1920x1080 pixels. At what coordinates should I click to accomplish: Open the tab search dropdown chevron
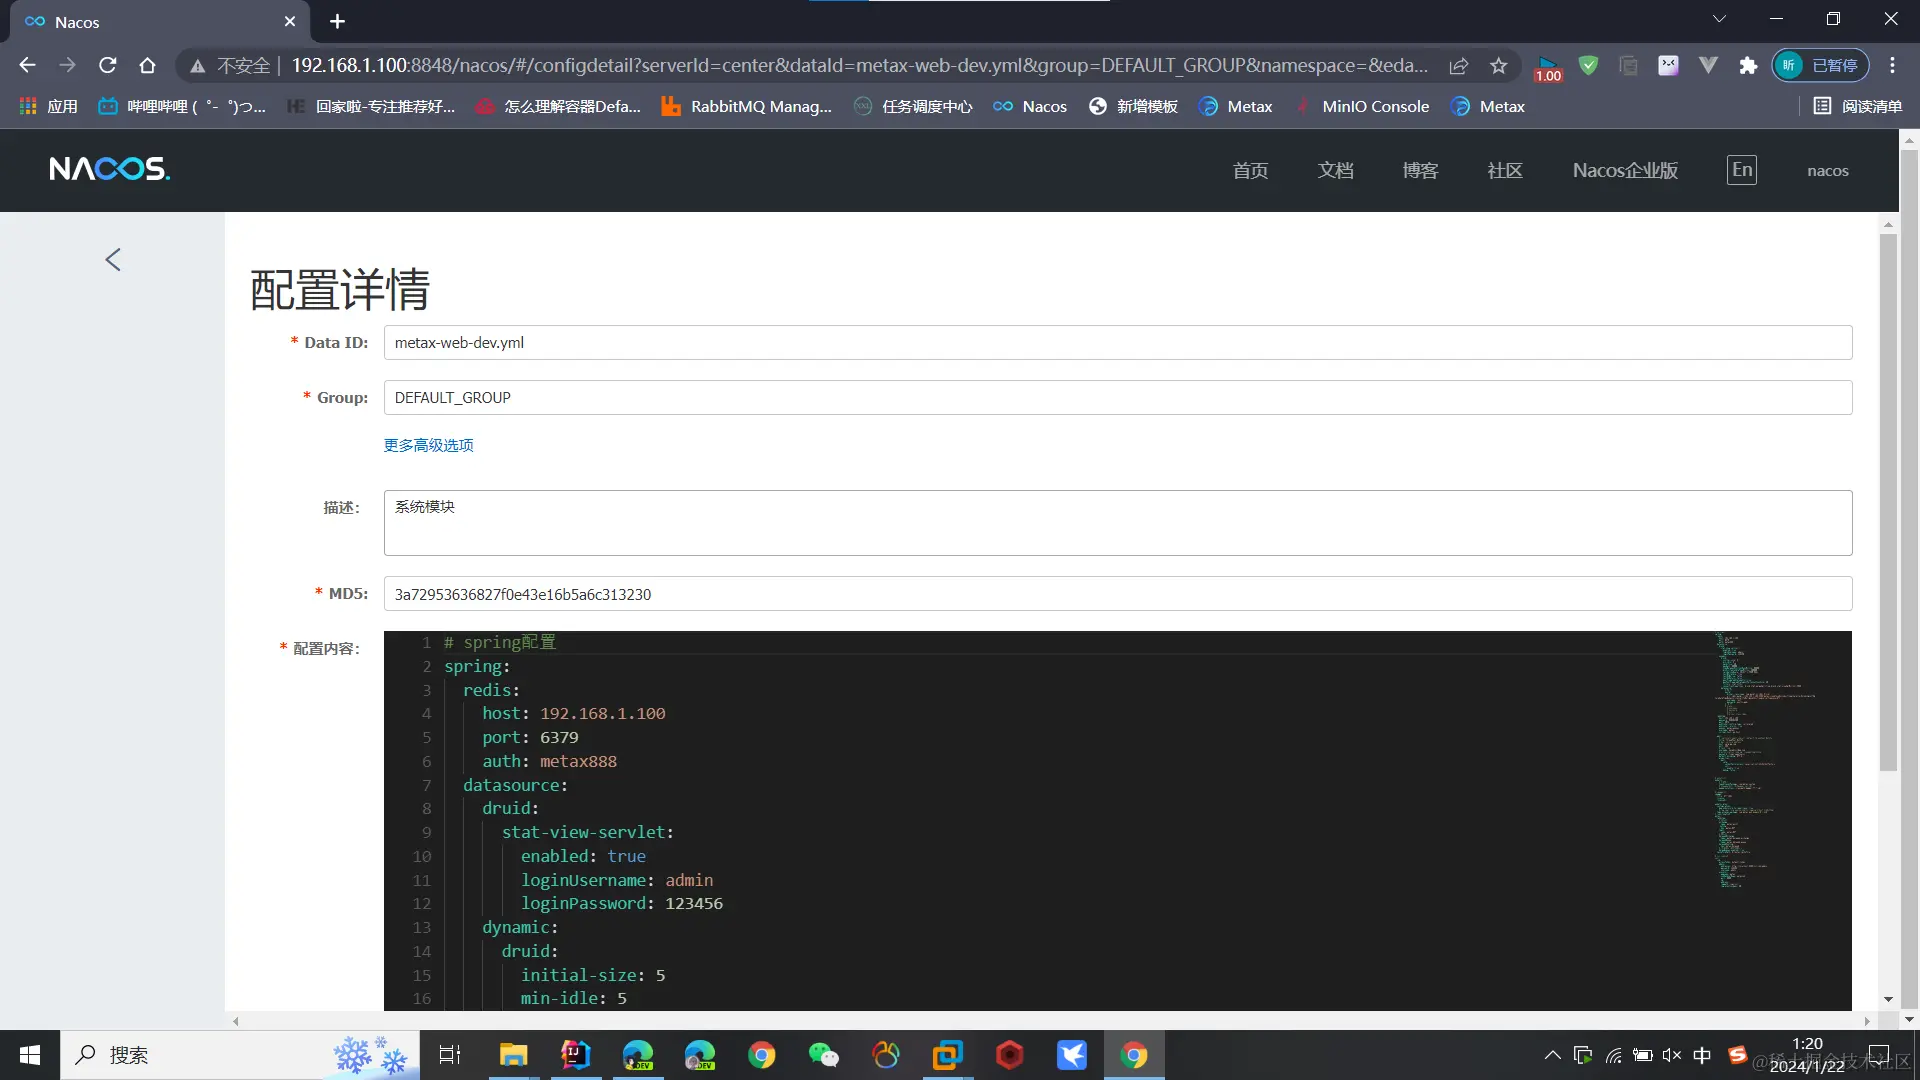pos(1719,19)
